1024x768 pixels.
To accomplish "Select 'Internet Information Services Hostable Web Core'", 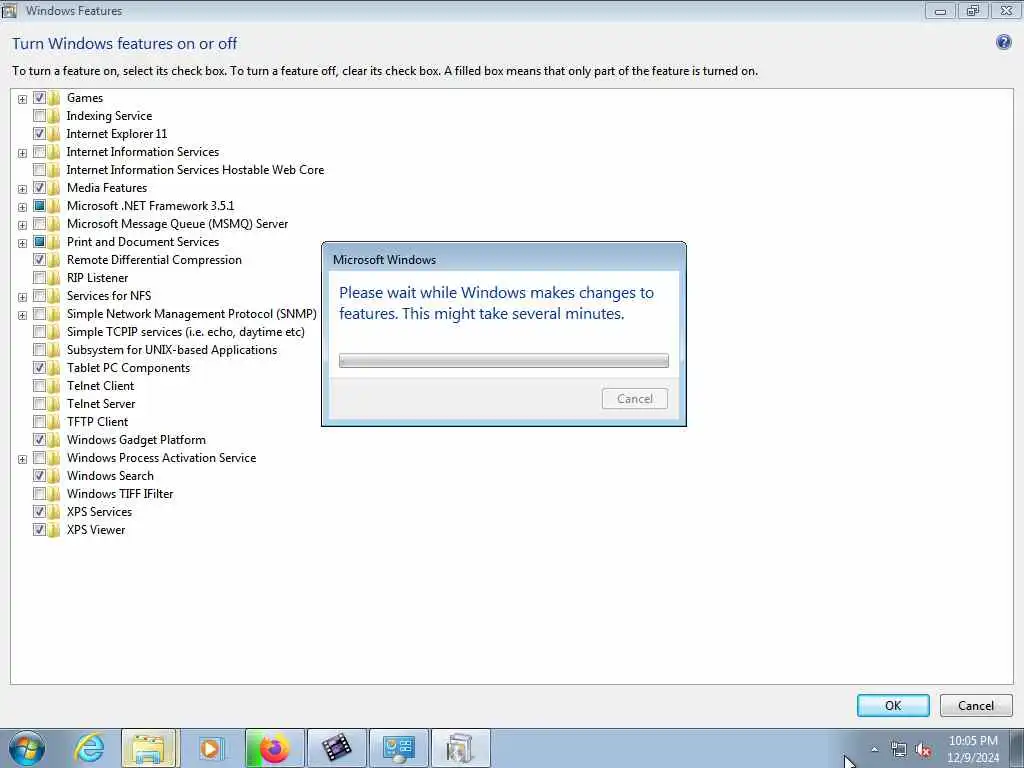I will click(195, 170).
